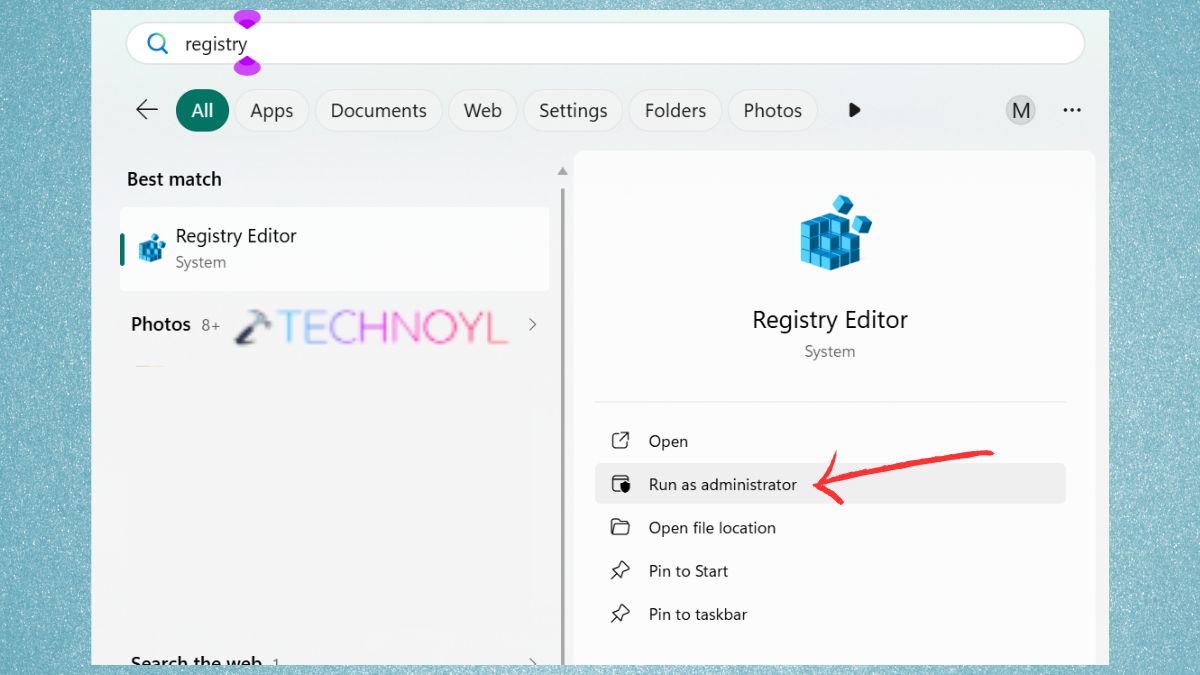Click the Pin to taskbar pin icon
This screenshot has width=1200, height=675.
click(x=622, y=614)
